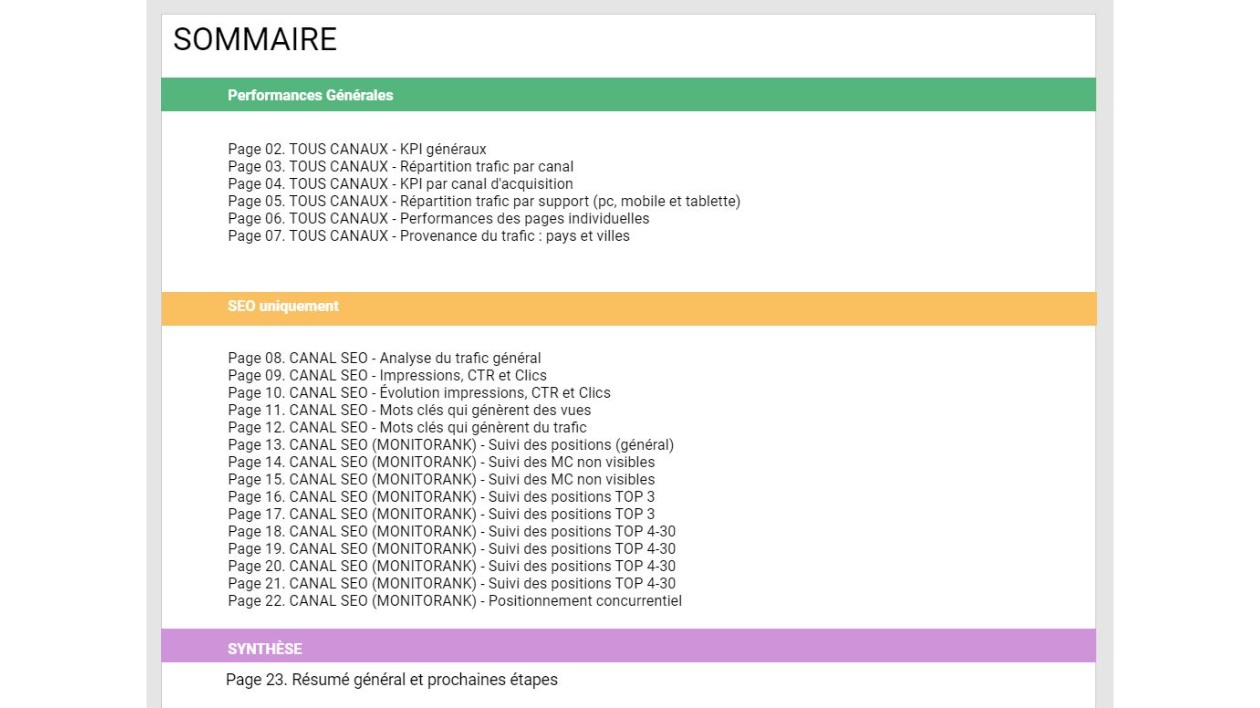Open Page 21 Suivi des positions TOP 4-30
This screenshot has width=1260, height=708.
[x=452, y=584]
